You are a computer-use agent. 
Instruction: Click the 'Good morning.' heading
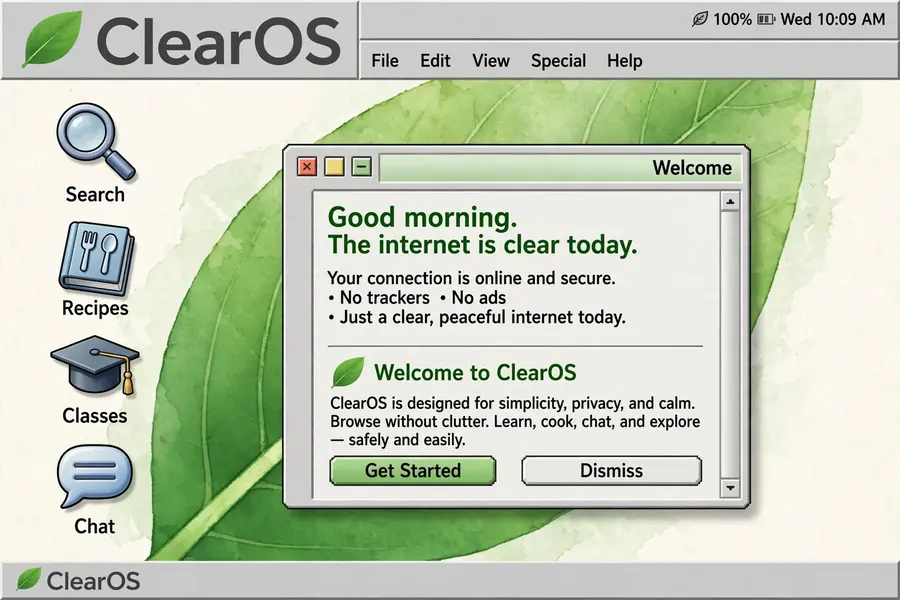[x=422, y=218]
